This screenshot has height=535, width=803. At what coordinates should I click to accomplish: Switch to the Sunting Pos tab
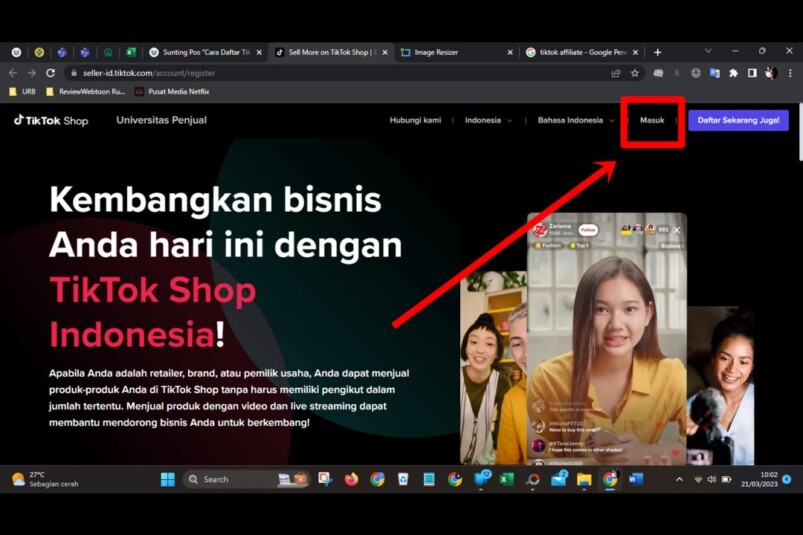[x=205, y=52]
